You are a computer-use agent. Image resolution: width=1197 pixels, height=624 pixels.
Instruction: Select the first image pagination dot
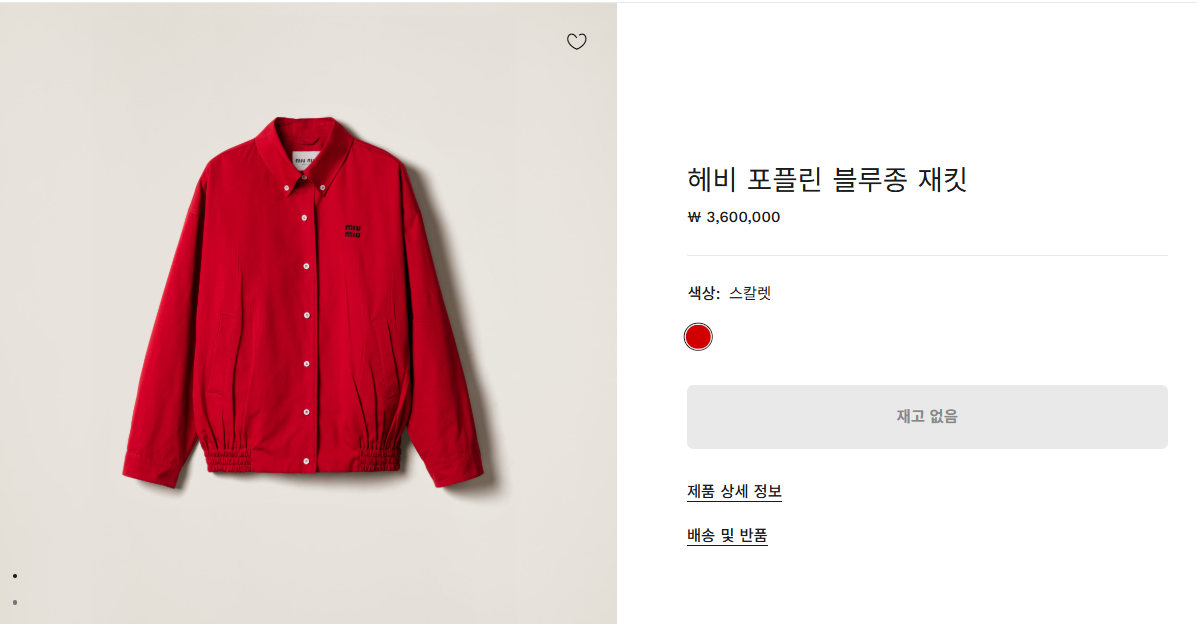(x=15, y=576)
